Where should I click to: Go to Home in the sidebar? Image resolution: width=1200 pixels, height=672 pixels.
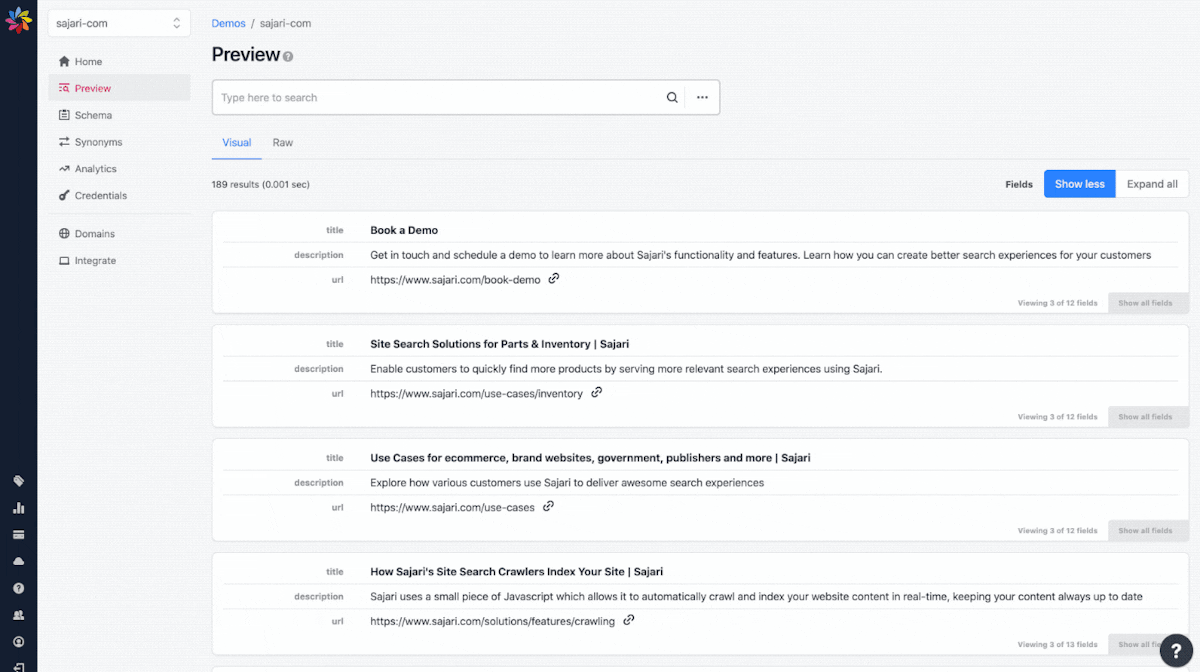pyautogui.click(x=119, y=62)
